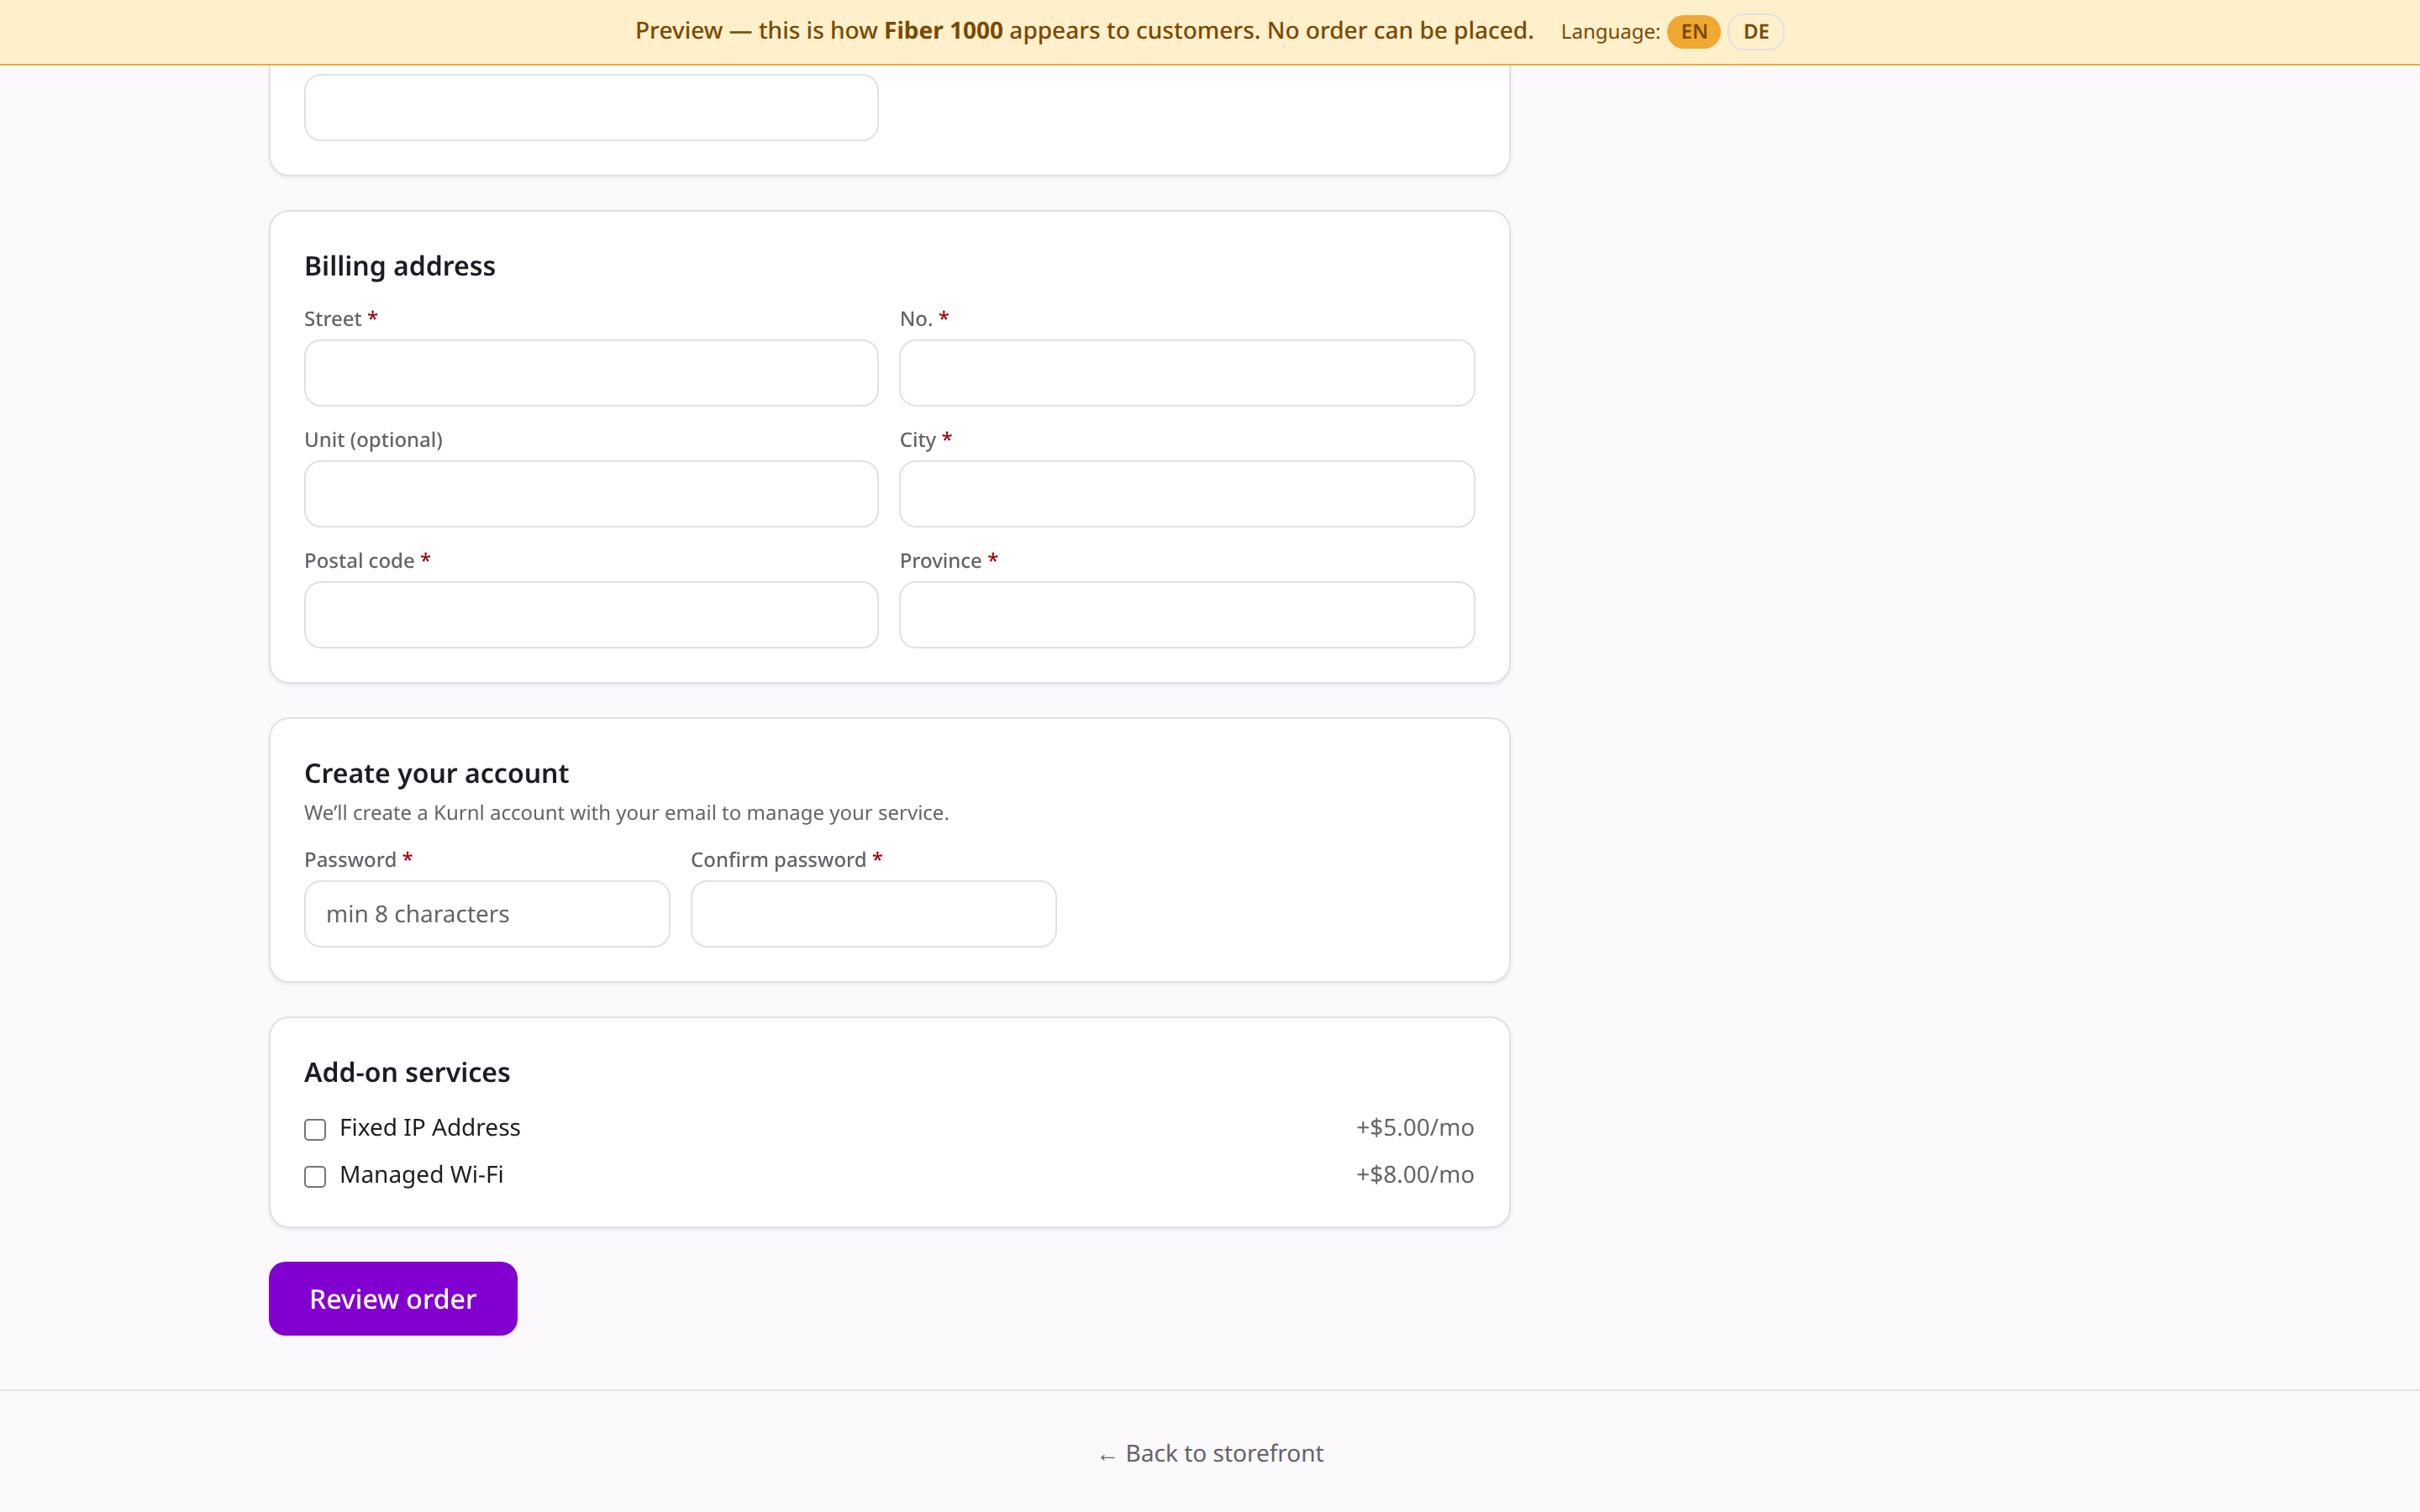Click the Add-on services heading
The width and height of the screenshot is (2420, 1512).
tap(407, 1073)
